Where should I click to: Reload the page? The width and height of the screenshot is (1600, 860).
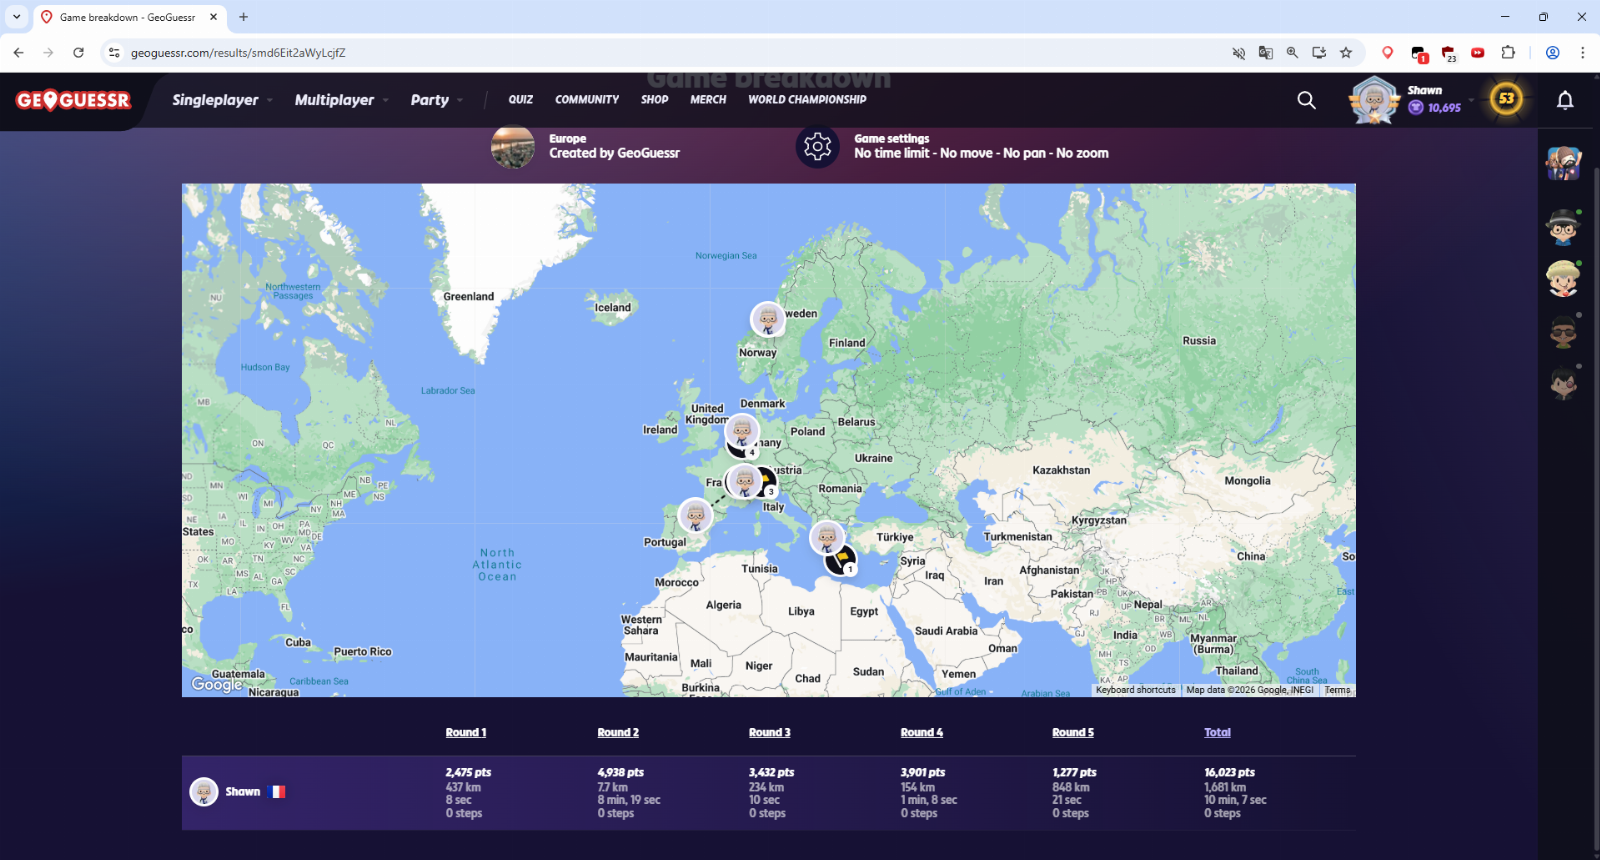[x=78, y=53]
